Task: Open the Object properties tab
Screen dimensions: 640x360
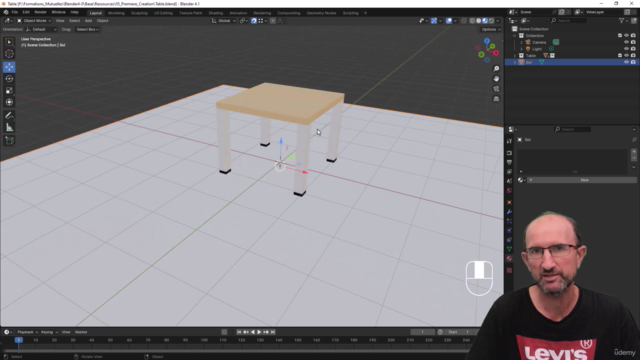Action: [x=509, y=202]
